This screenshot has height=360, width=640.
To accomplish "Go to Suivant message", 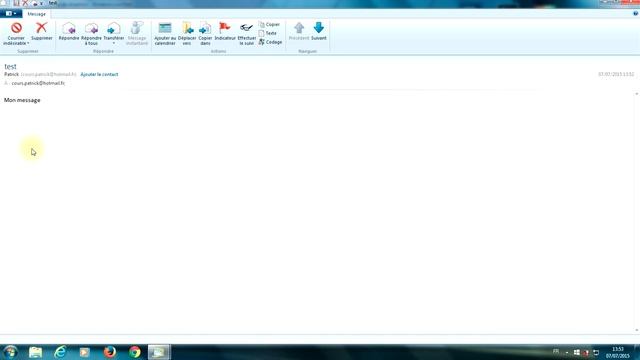I will click(x=319, y=31).
